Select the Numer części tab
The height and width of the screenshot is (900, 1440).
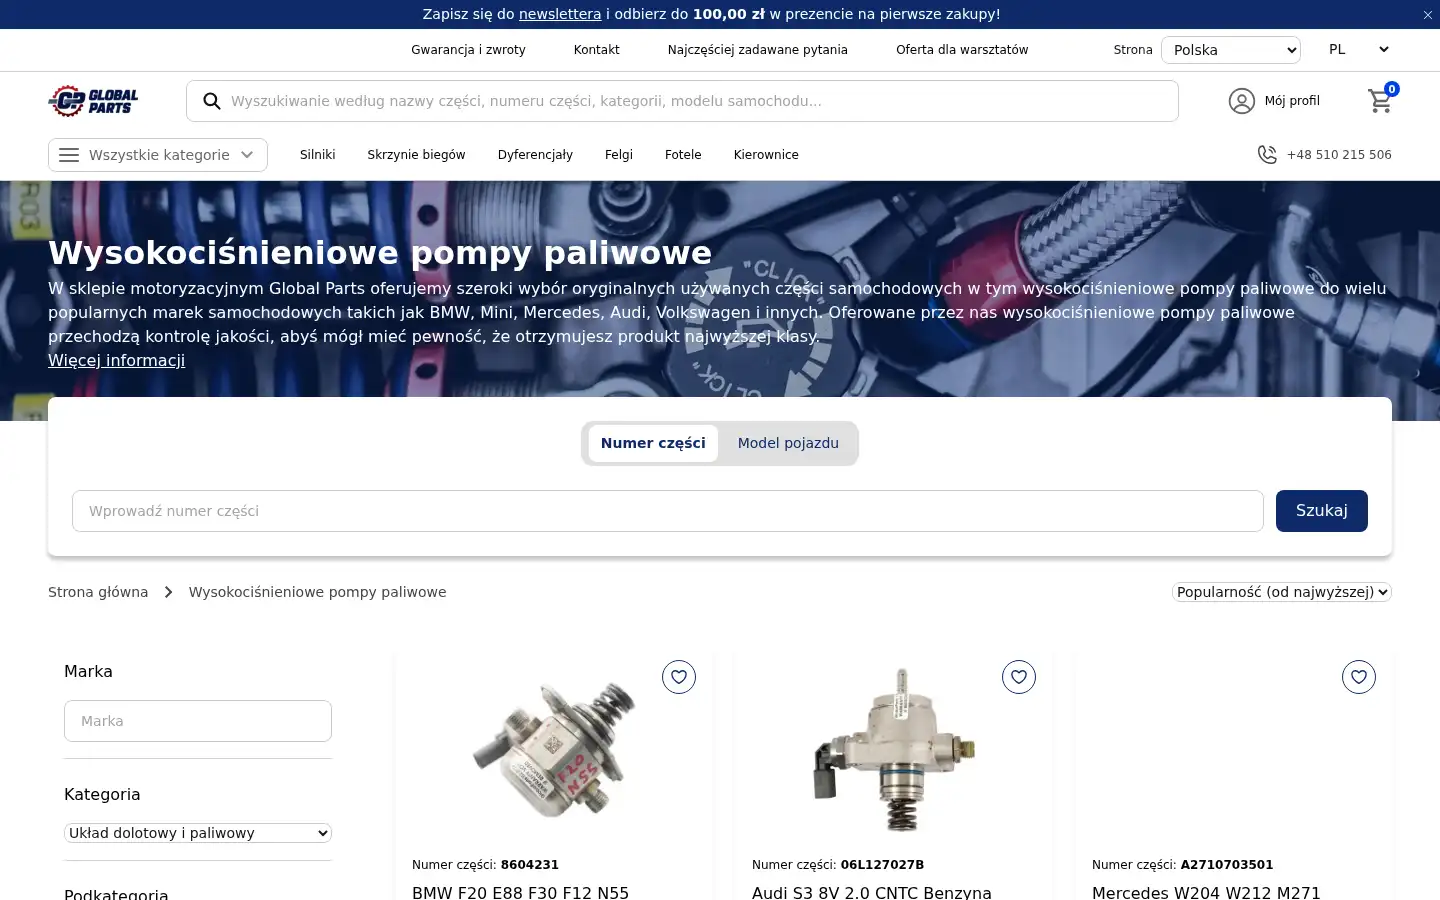click(653, 443)
